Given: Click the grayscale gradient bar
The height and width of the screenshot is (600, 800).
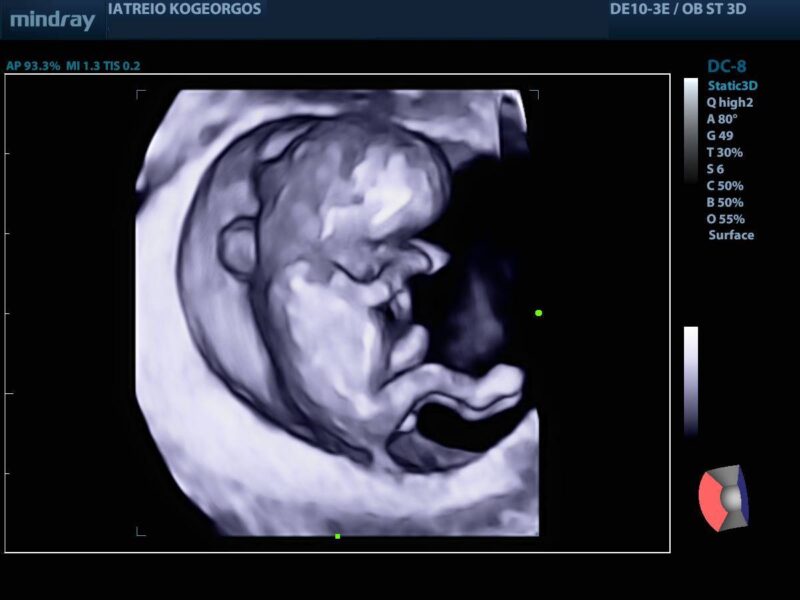Looking at the screenshot, I should [x=691, y=131].
